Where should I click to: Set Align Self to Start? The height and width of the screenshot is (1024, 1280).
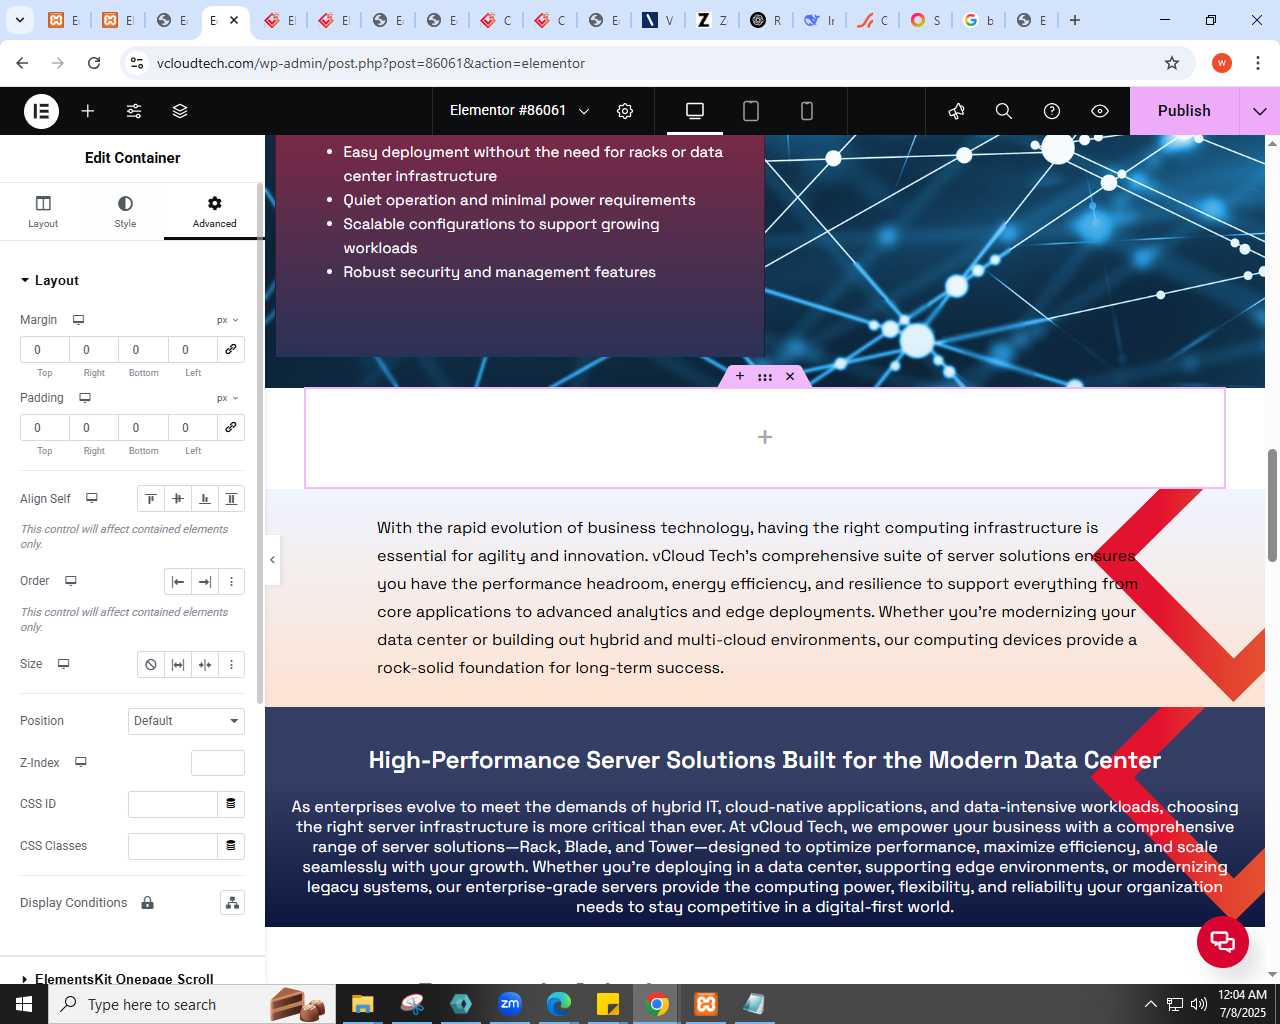151,498
